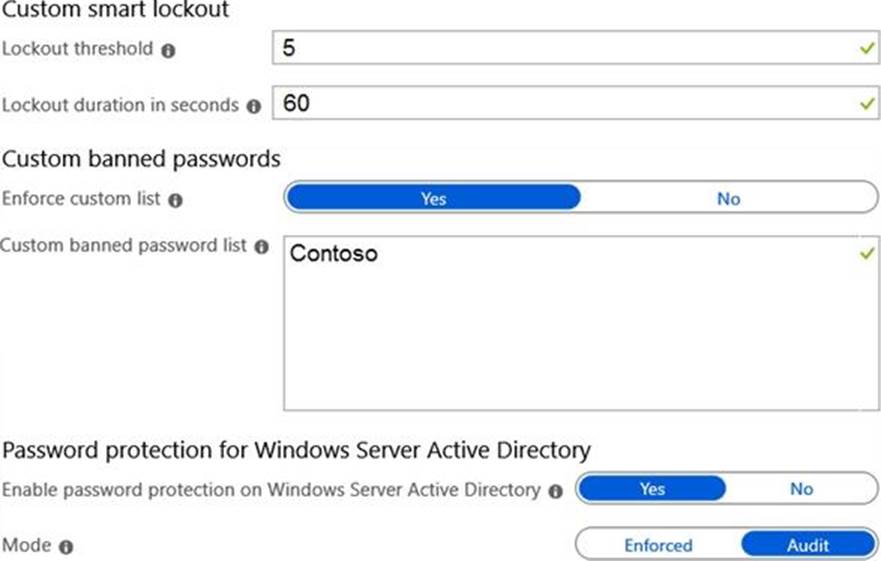The height and width of the screenshot is (561, 881).
Task: Click green checkmark in banned password list box
Action: (x=866, y=254)
